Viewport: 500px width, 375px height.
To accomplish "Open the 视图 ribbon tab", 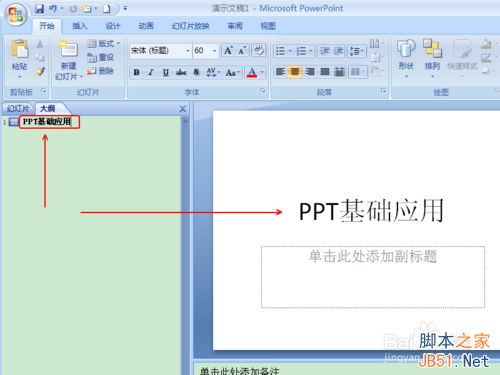I will tap(268, 26).
